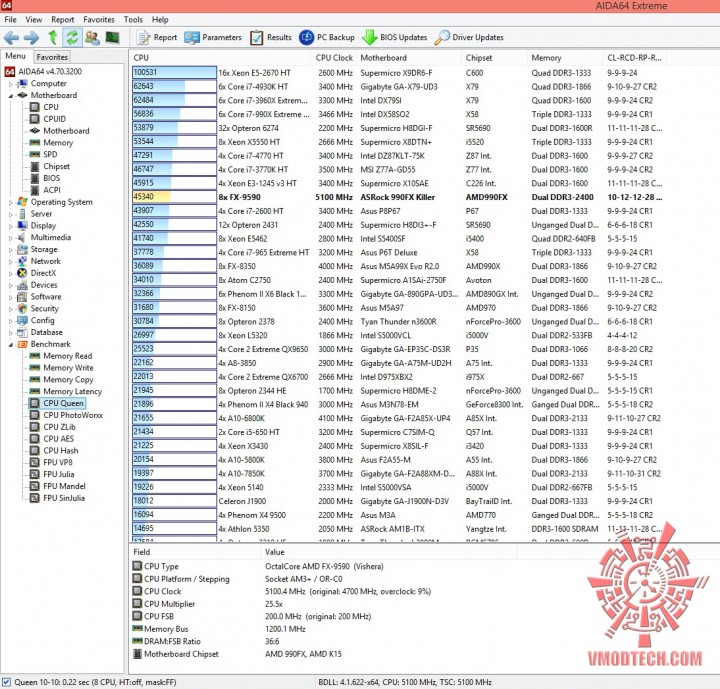Select the CPU item under Motherboard
The height and width of the screenshot is (689, 720).
pyautogui.click(x=44, y=107)
